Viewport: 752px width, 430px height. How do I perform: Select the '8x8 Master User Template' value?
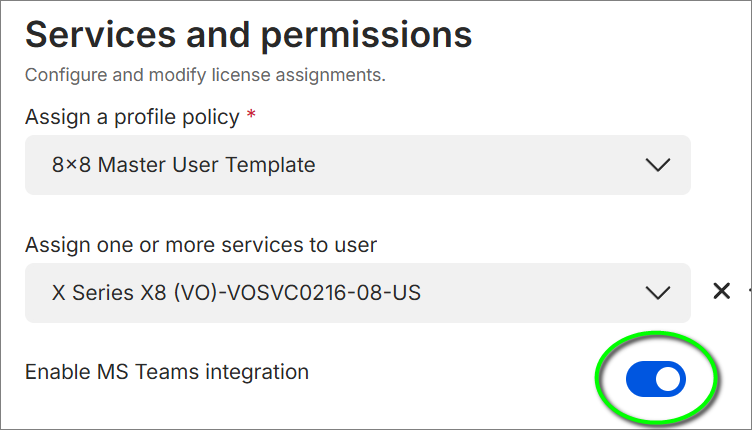tap(184, 165)
